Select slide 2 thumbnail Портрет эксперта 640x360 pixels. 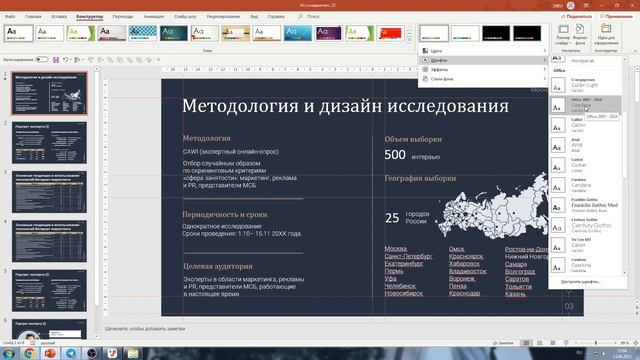(49, 142)
